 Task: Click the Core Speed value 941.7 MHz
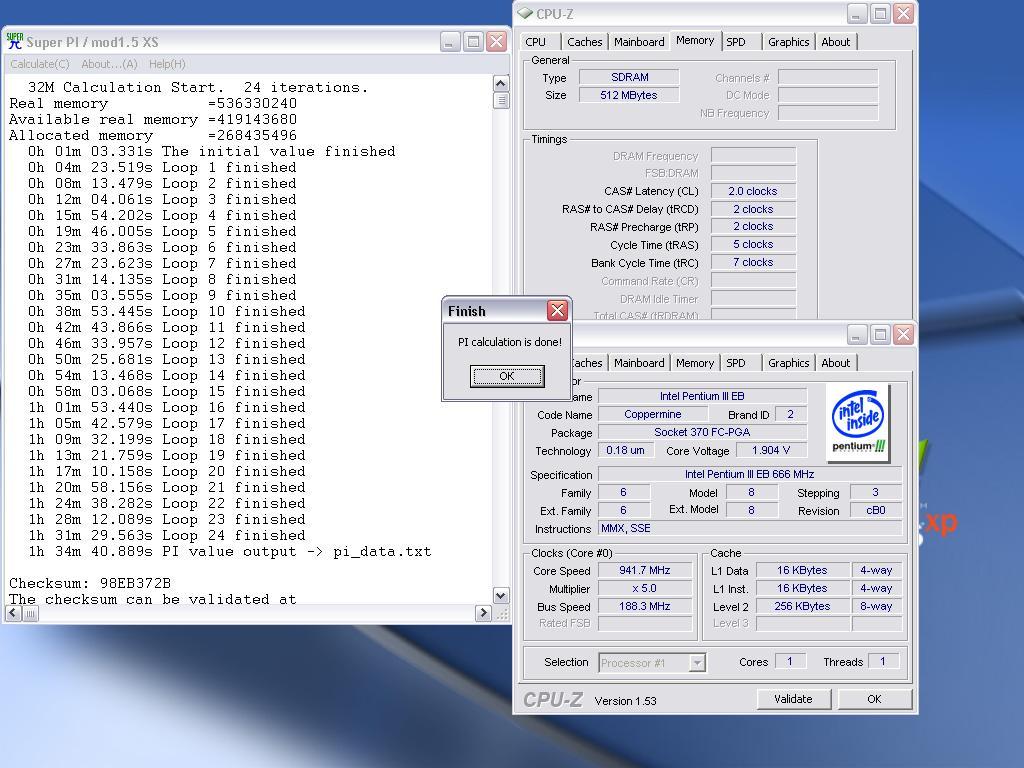645,570
